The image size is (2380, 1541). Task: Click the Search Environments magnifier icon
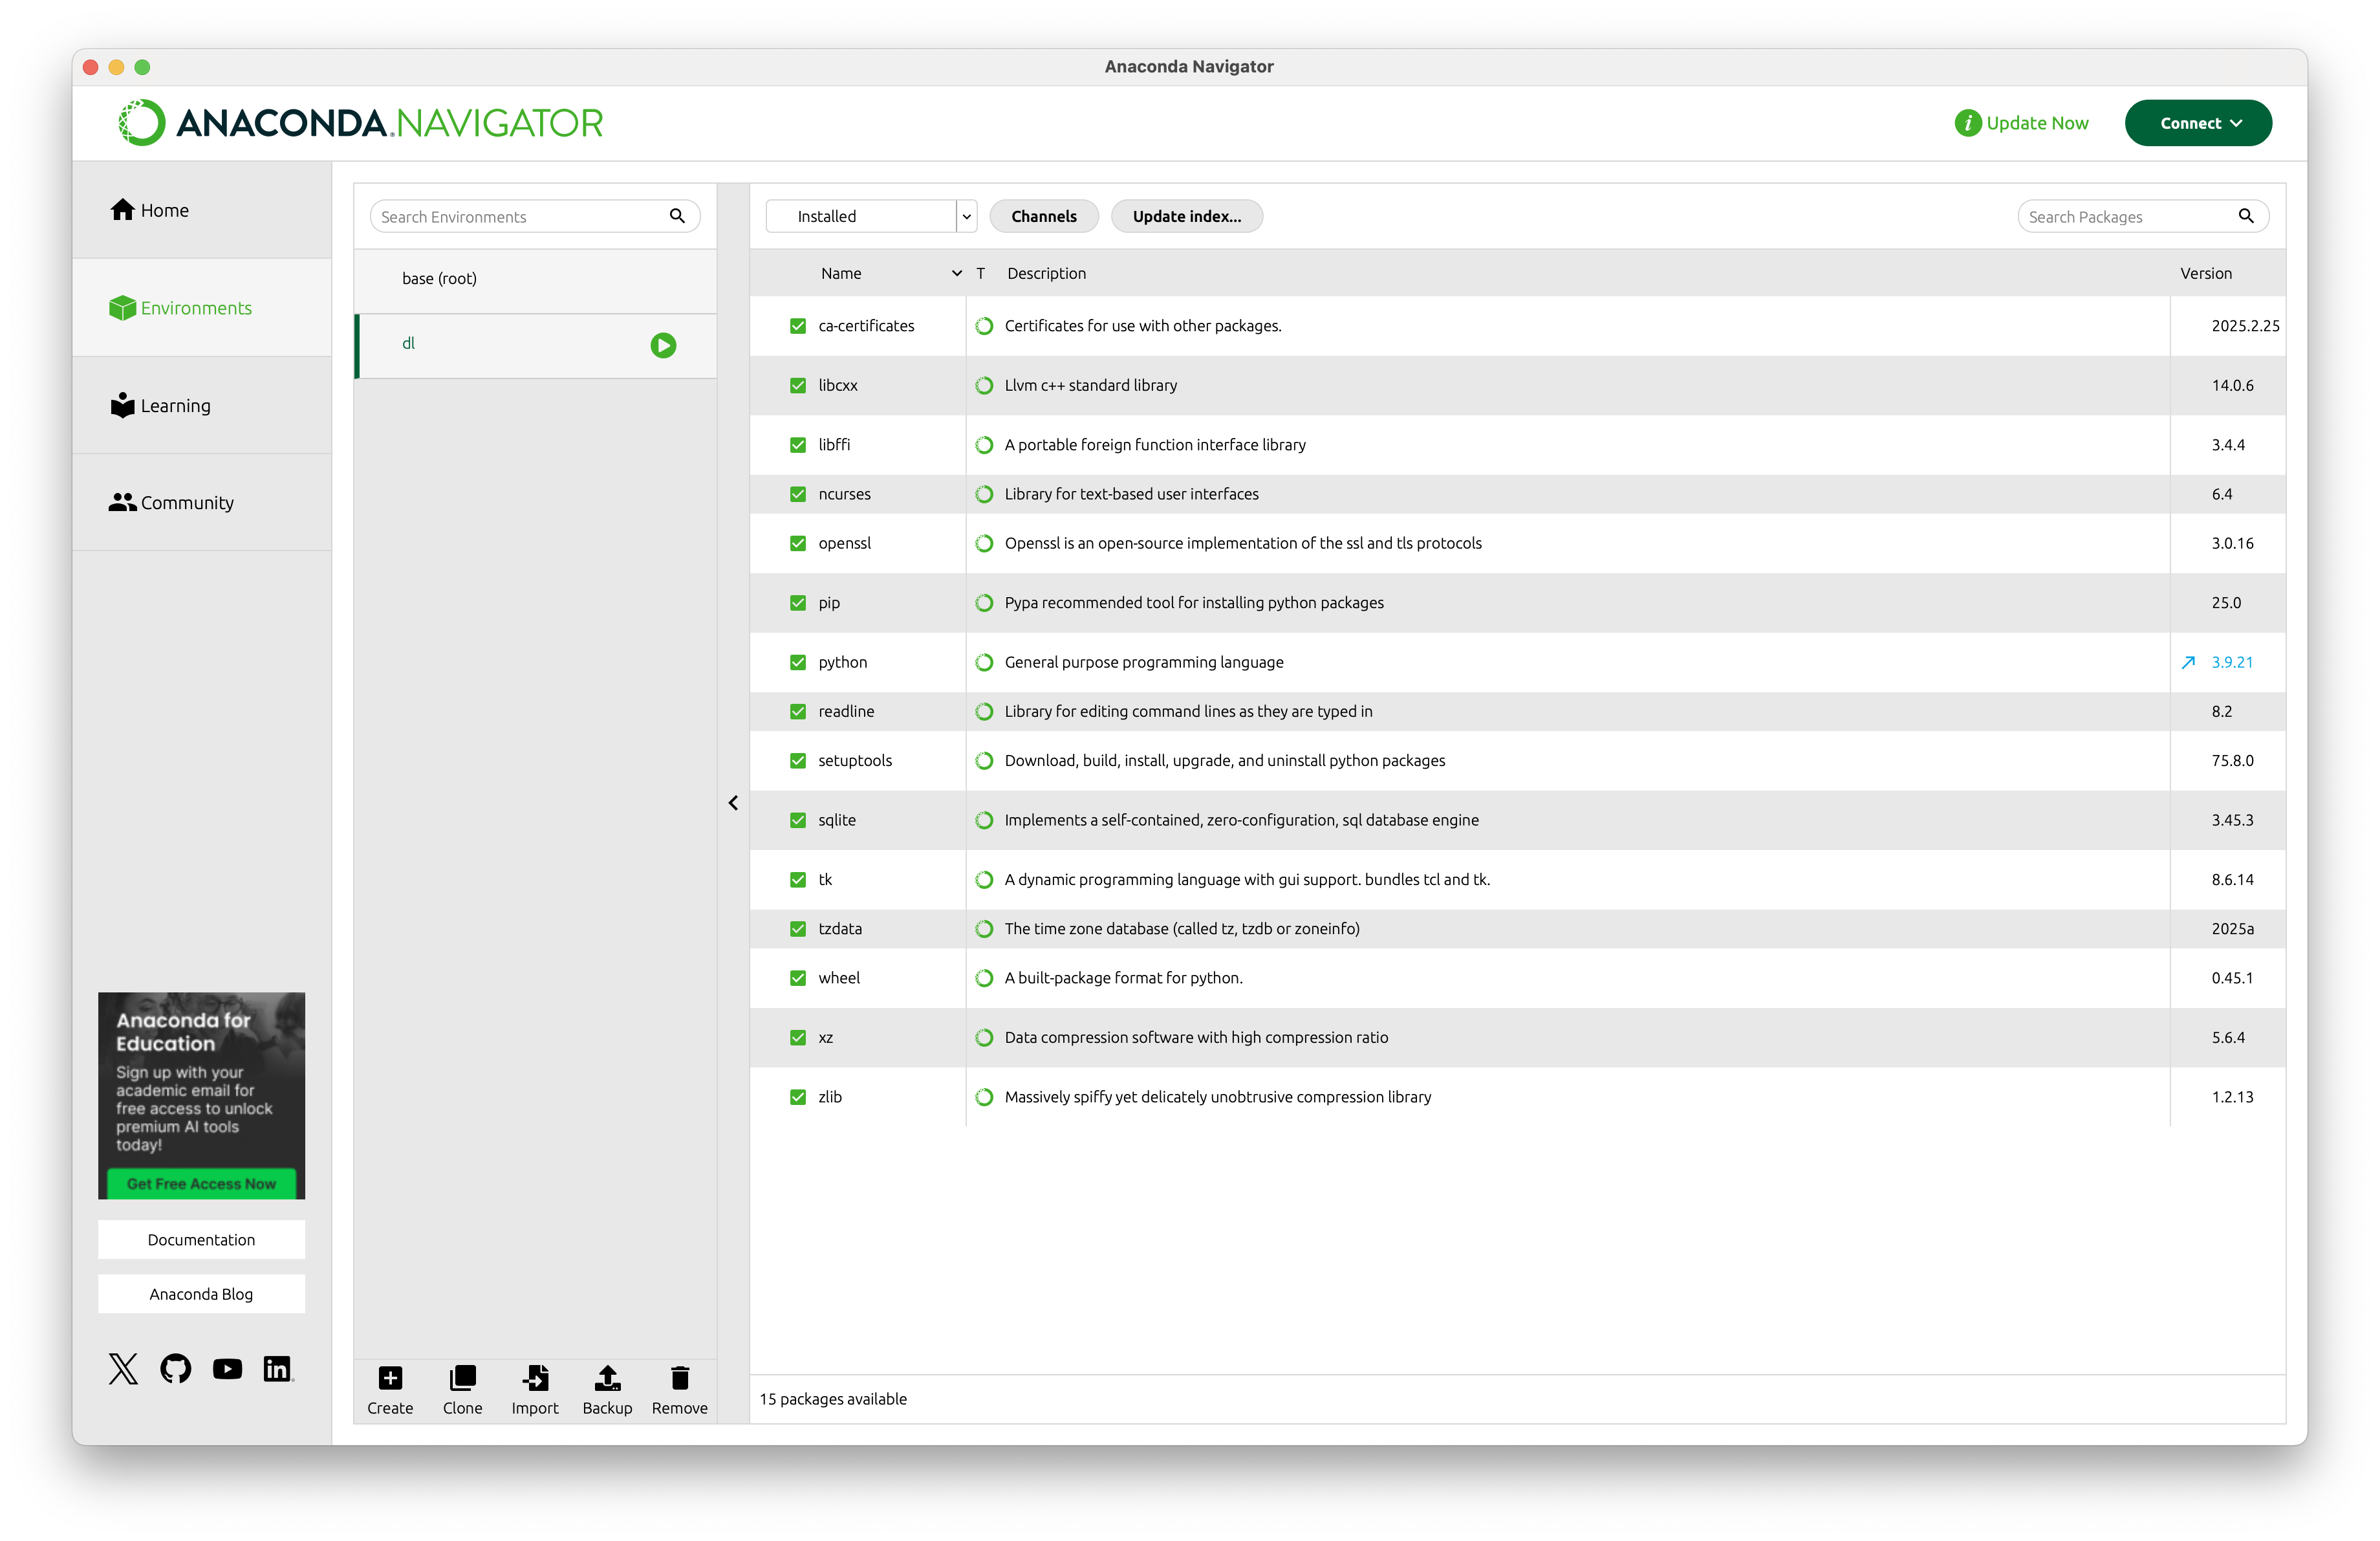(677, 216)
